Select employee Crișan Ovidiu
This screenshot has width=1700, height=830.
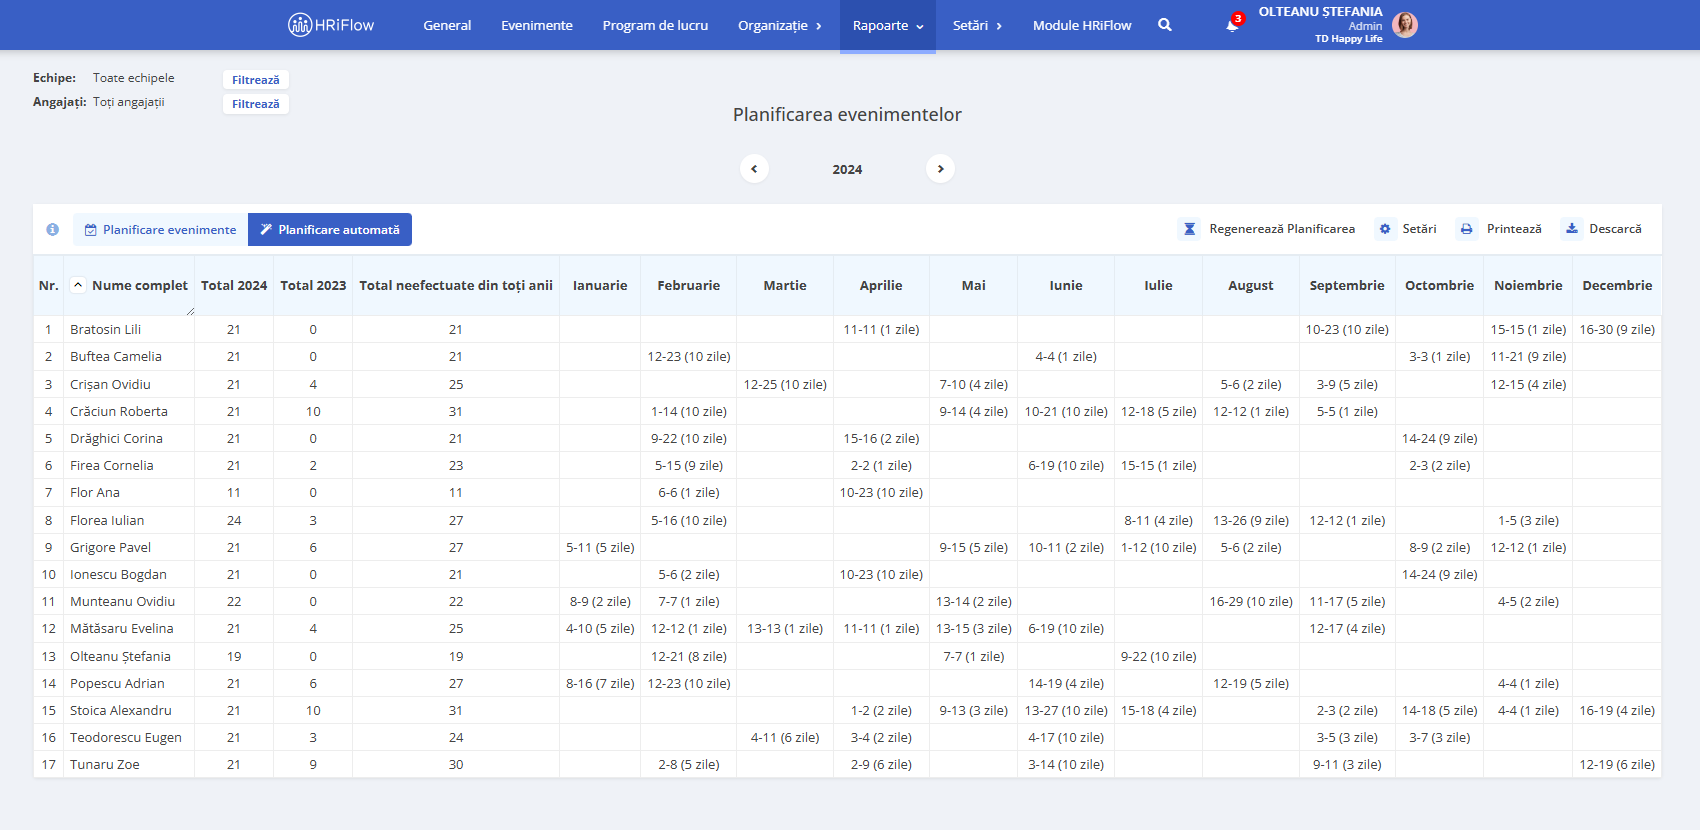pyautogui.click(x=110, y=384)
